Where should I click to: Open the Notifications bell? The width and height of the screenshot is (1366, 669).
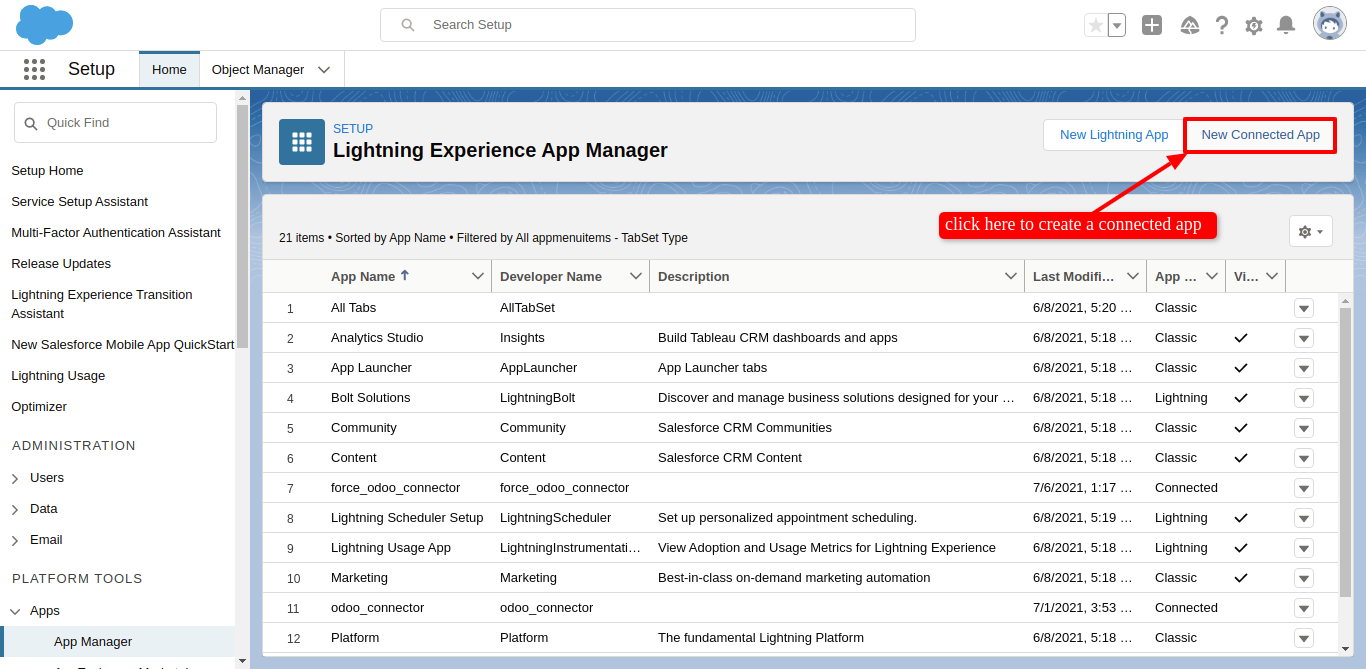coord(1286,25)
